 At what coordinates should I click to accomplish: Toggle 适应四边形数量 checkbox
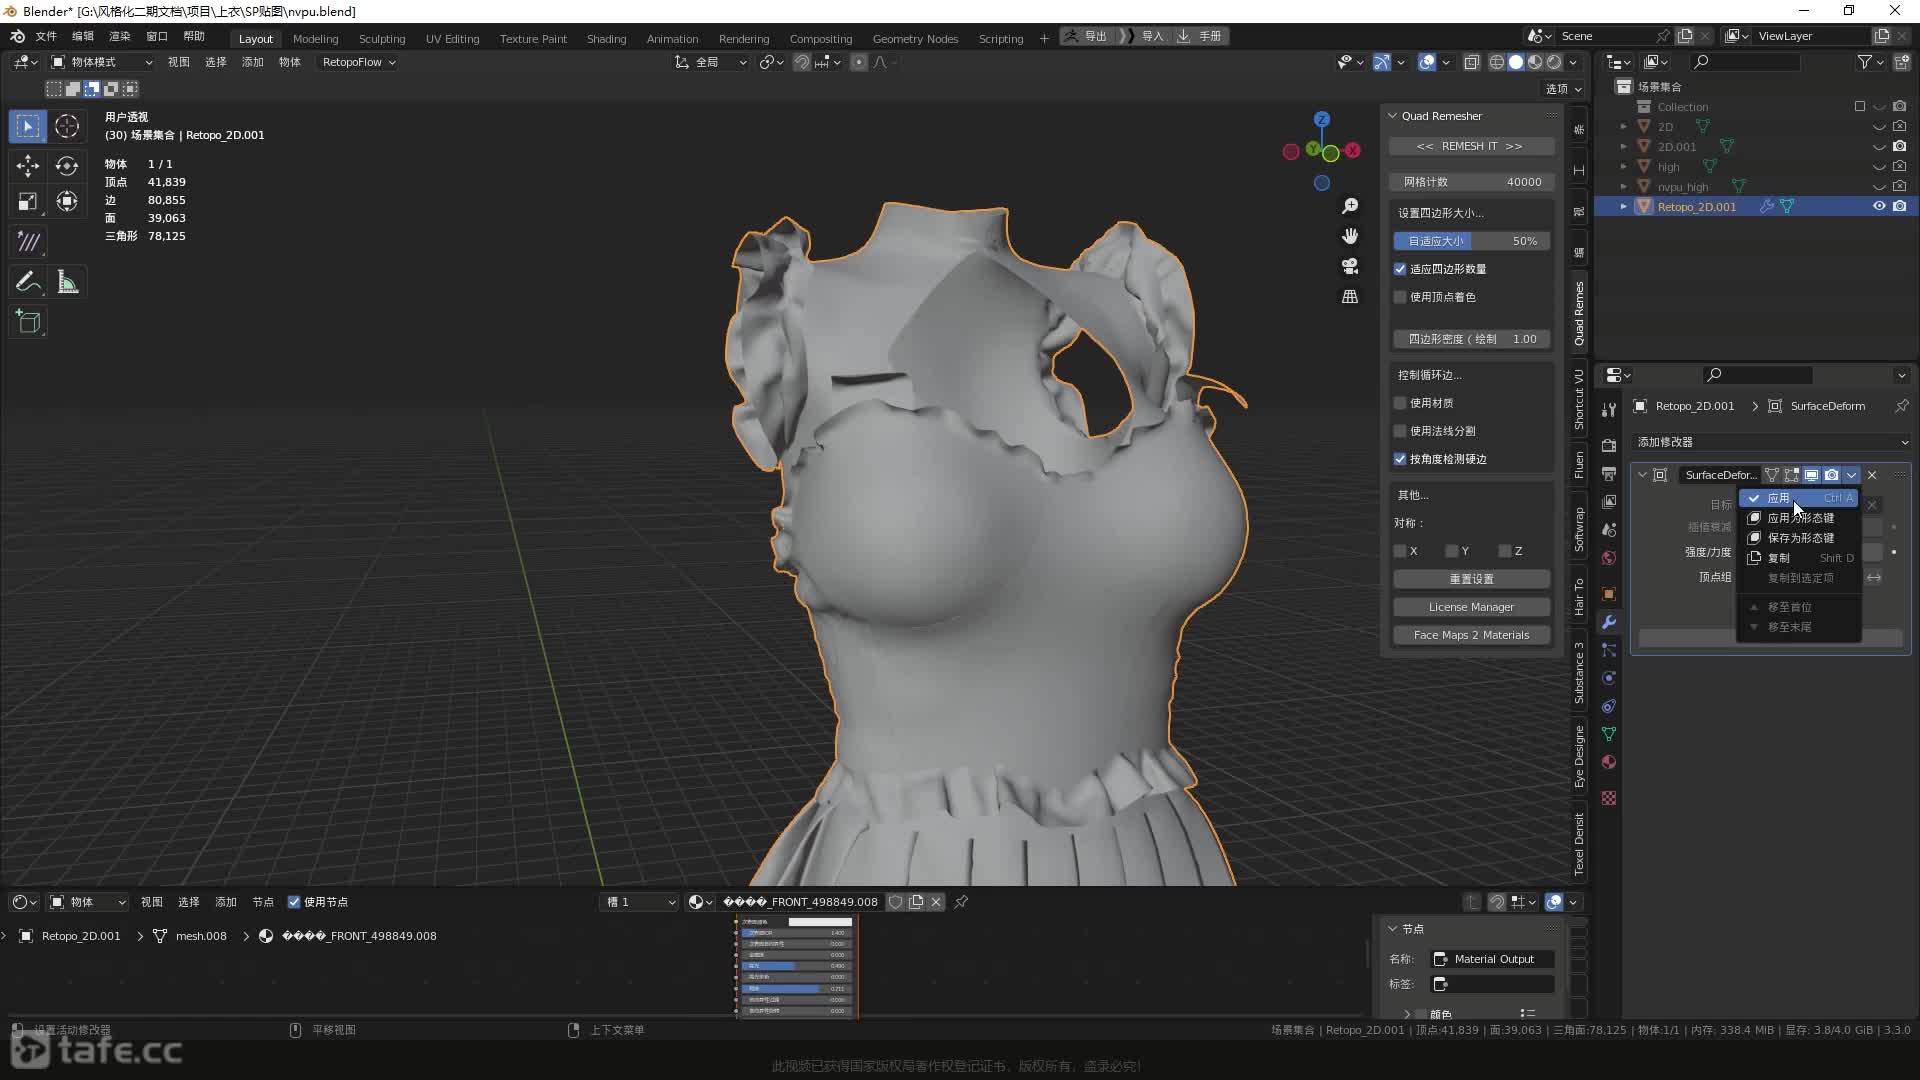[1400, 269]
